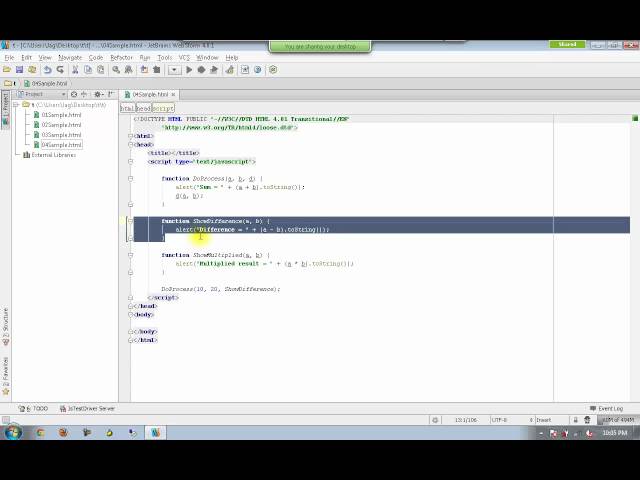640x480 pixels.
Task: Select 04Sample.html in project tree
Action: [x=61, y=145]
